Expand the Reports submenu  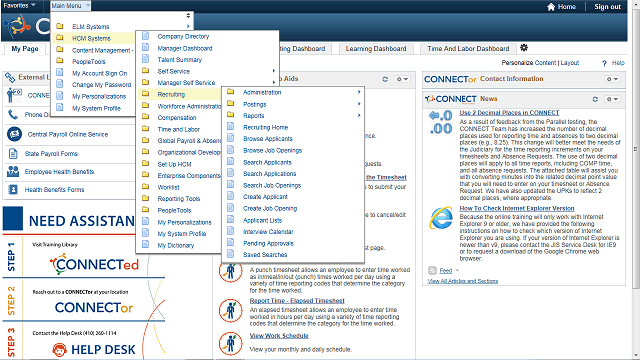pos(359,116)
